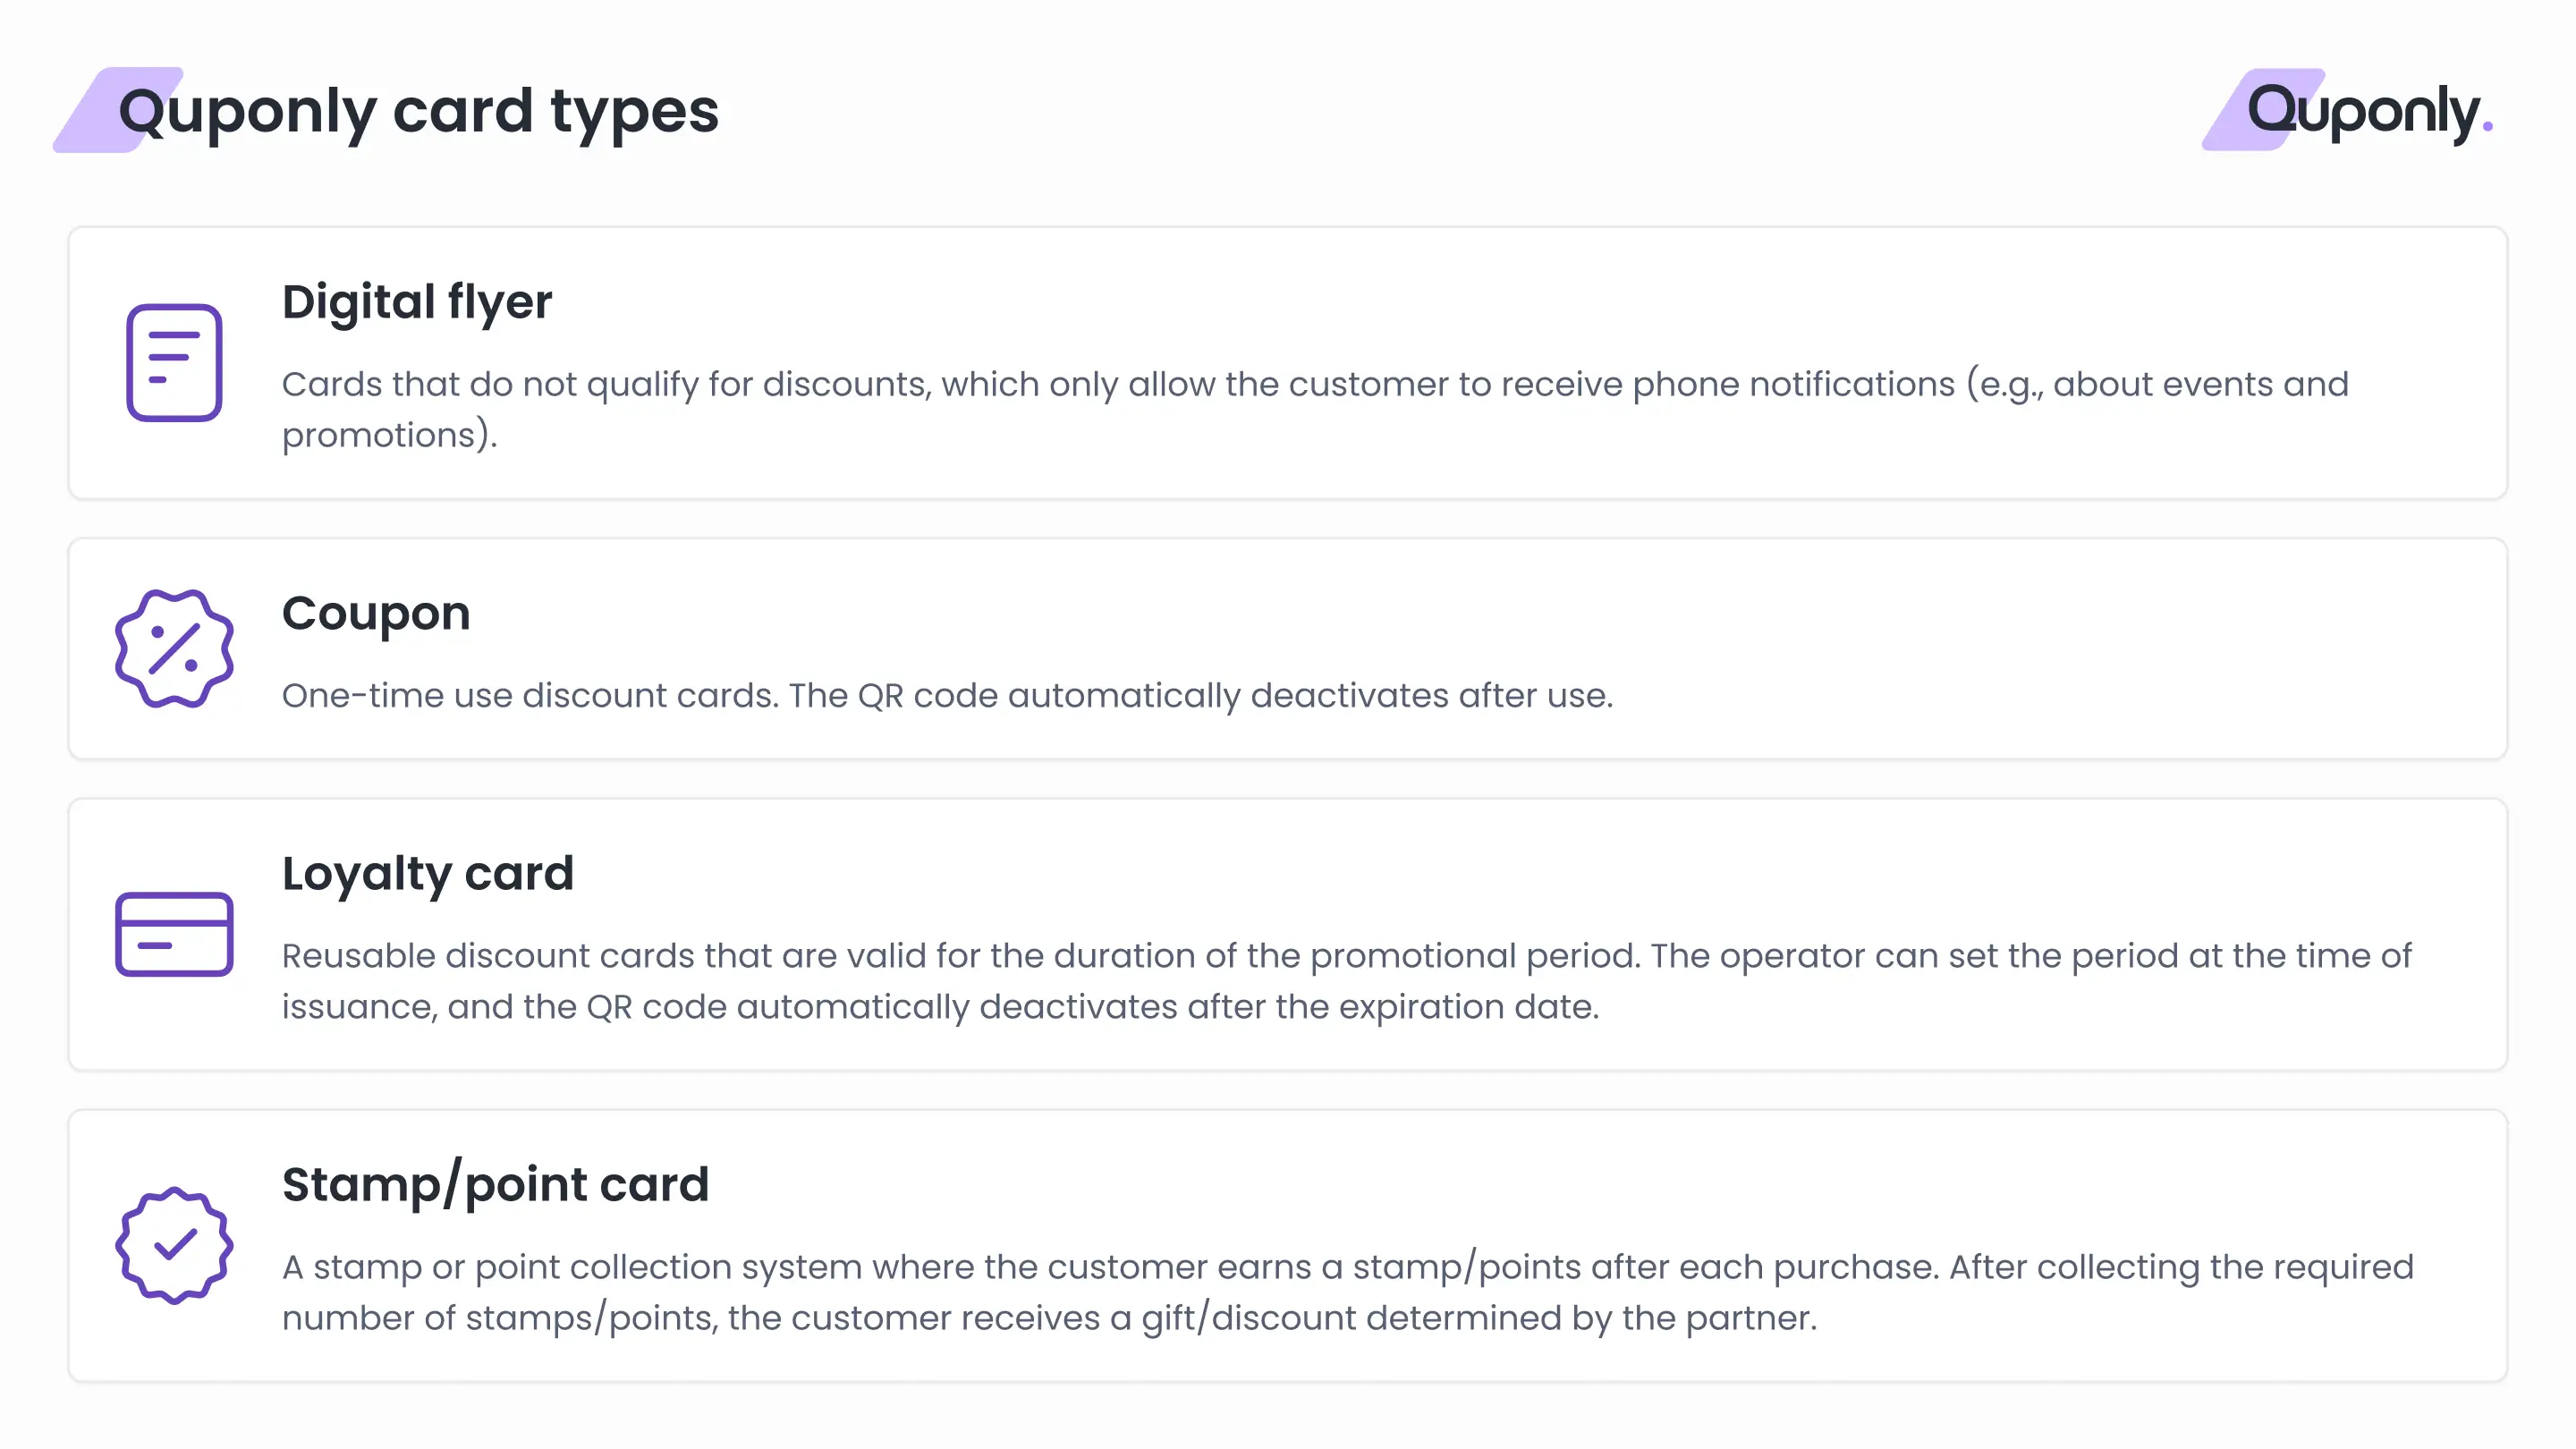The height and width of the screenshot is (1449, 2576).
Task: Click the Coupon percent badge icon
Action: pyautogui.click(x=174, y=649)
